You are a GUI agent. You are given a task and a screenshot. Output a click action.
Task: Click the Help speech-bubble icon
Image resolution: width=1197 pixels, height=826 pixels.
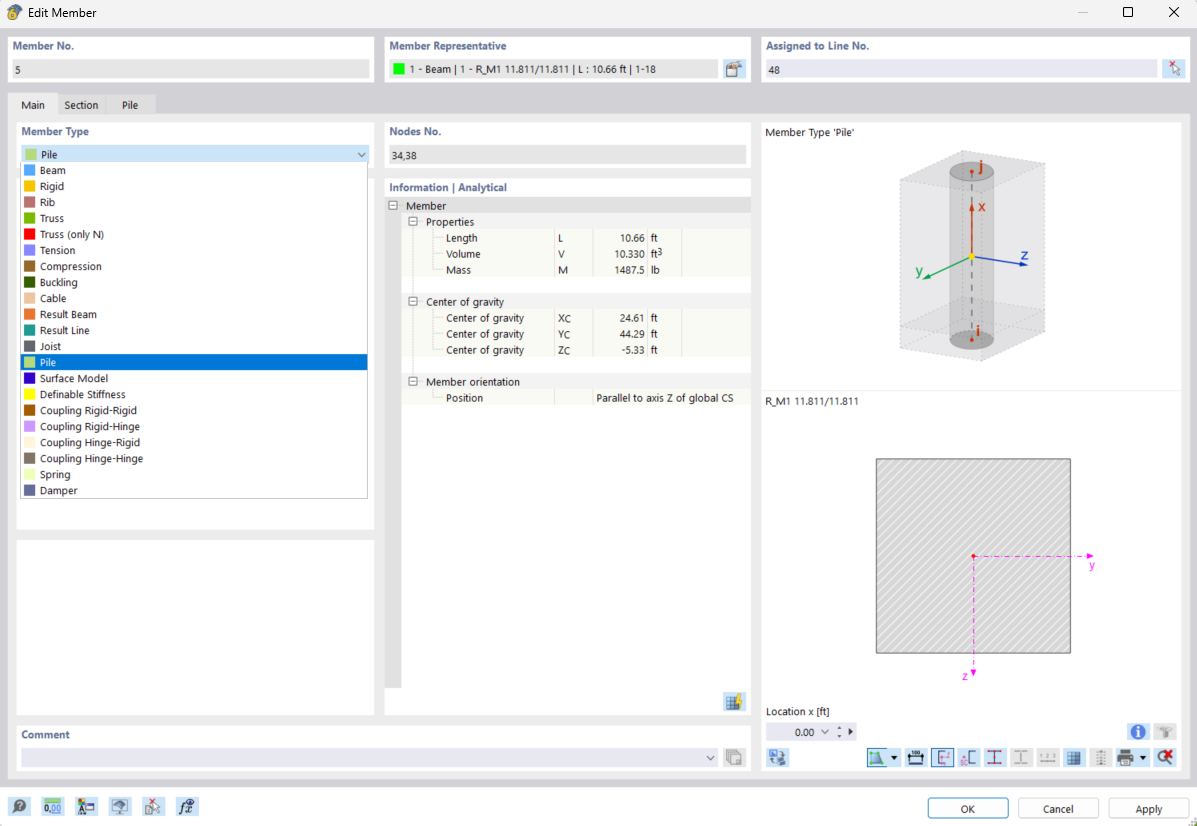(20, 806)
